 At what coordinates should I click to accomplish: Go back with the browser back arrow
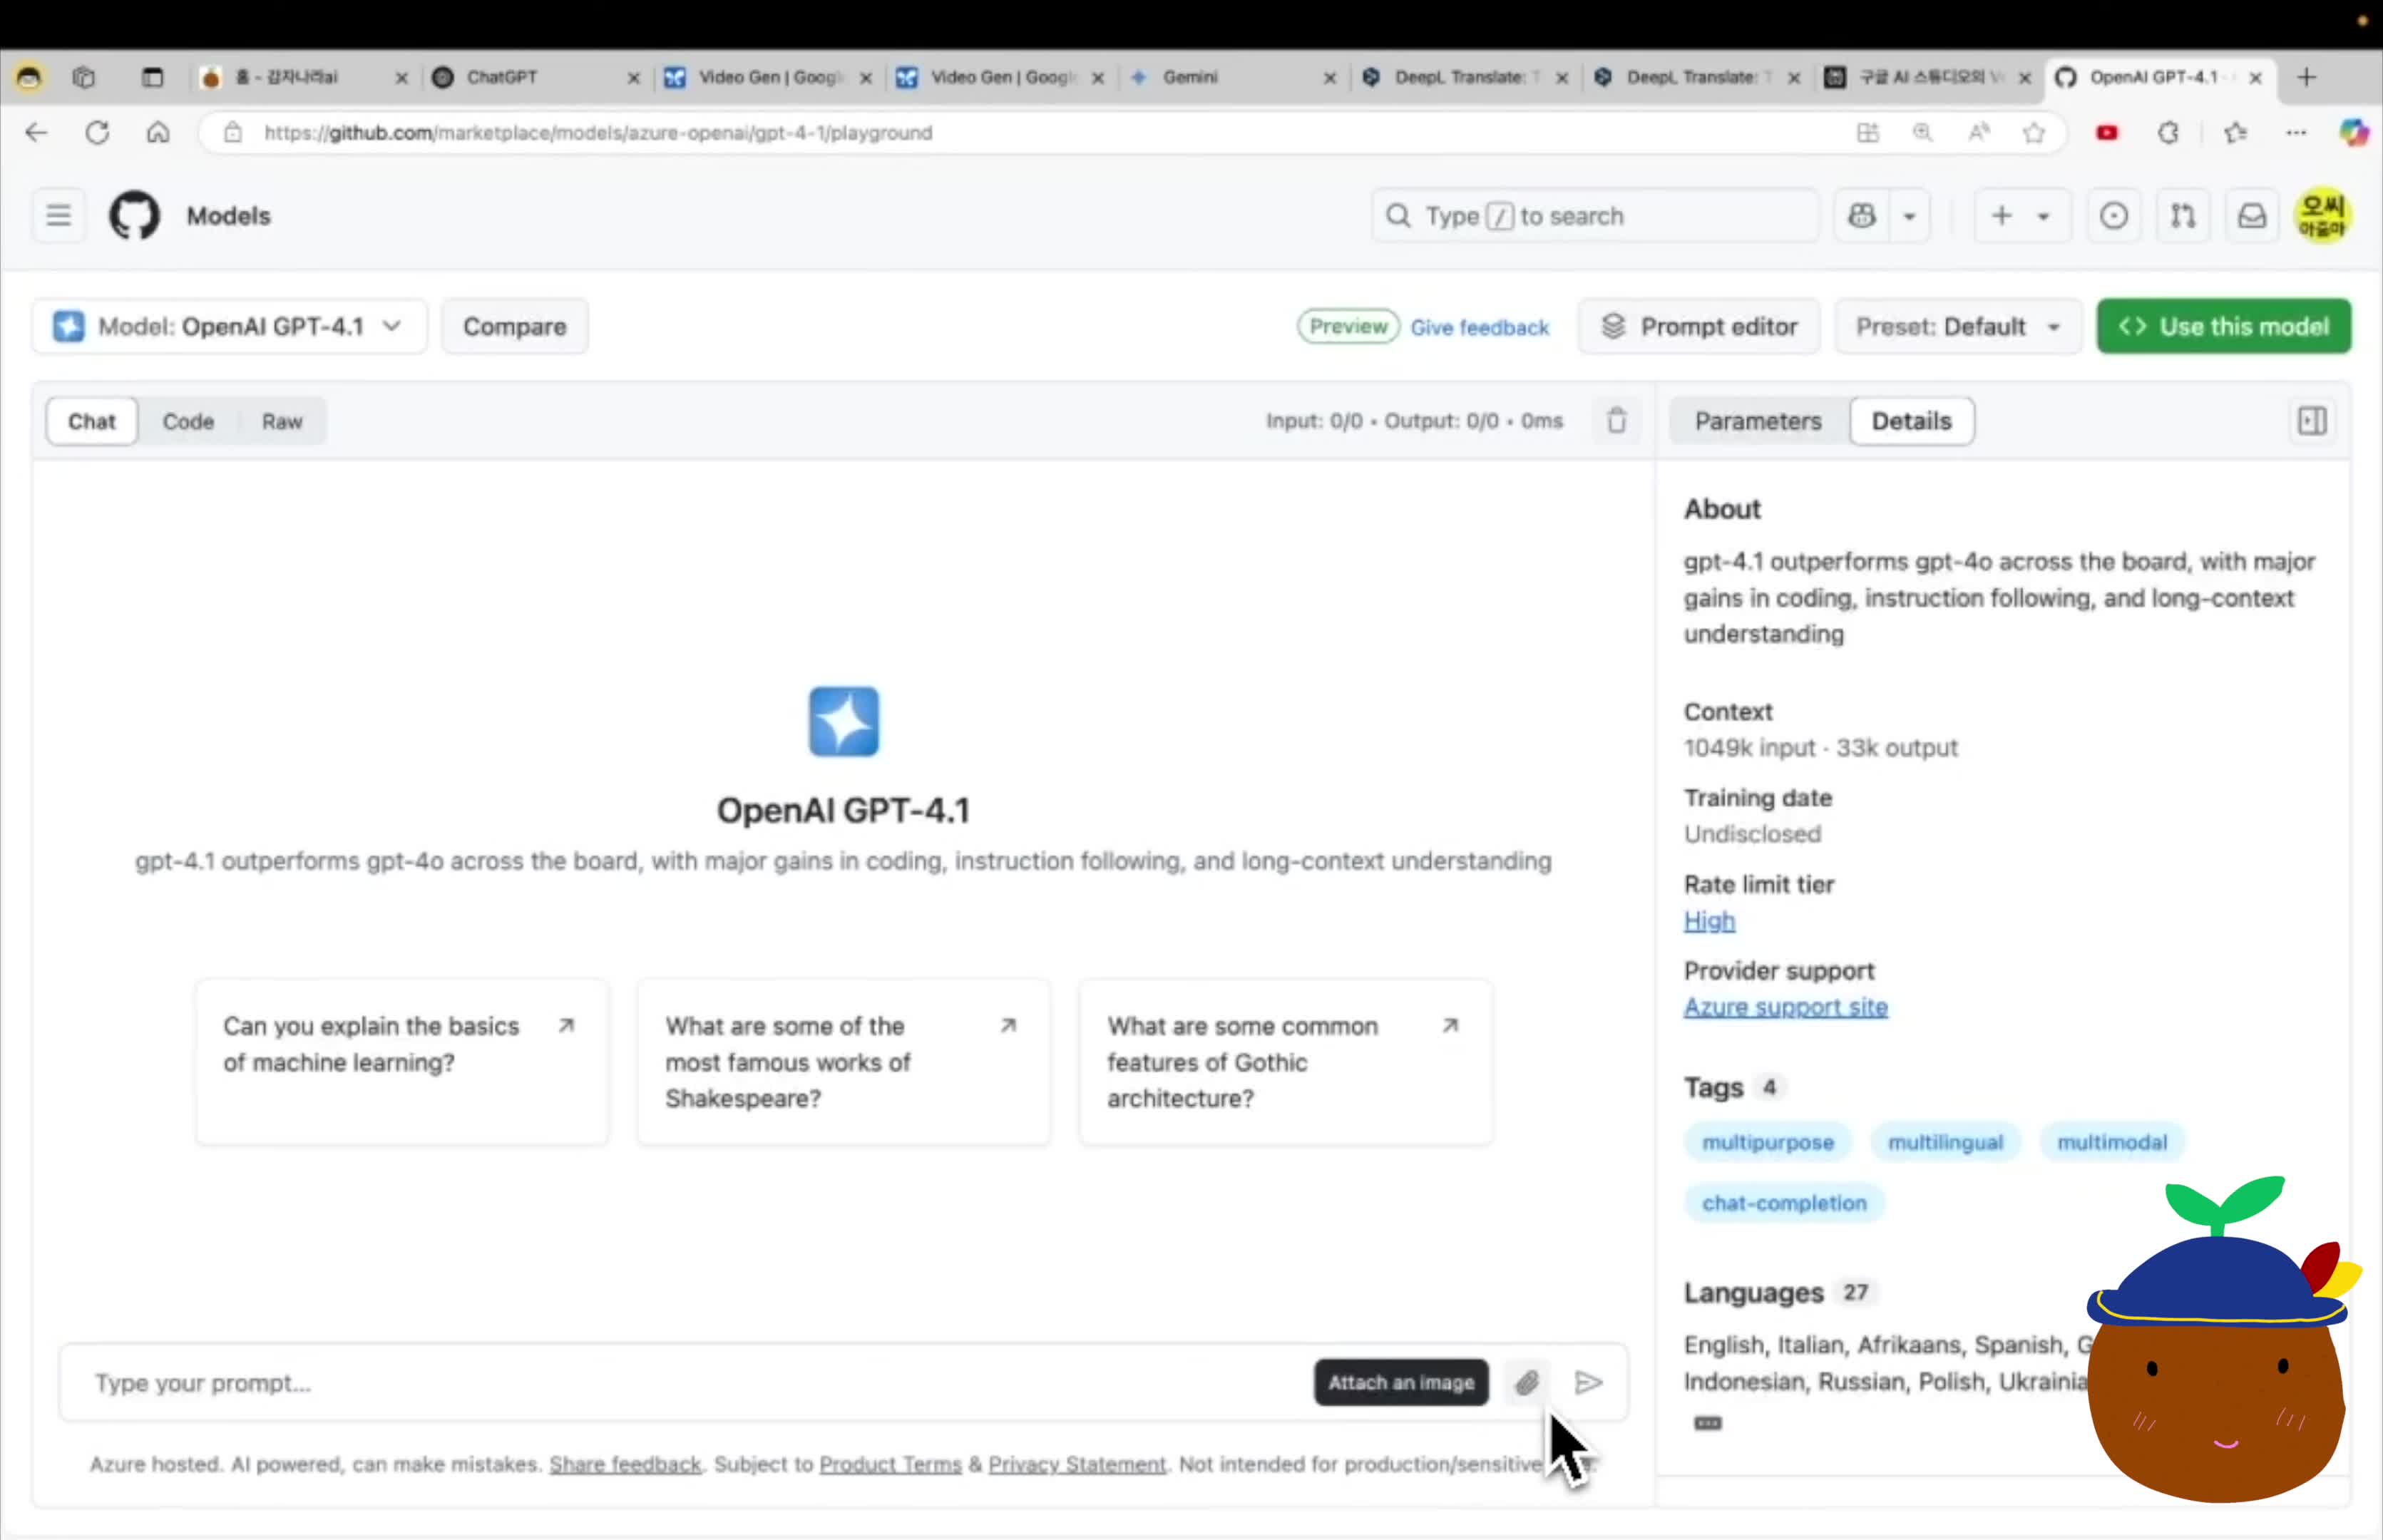click(x=36, y=133)
